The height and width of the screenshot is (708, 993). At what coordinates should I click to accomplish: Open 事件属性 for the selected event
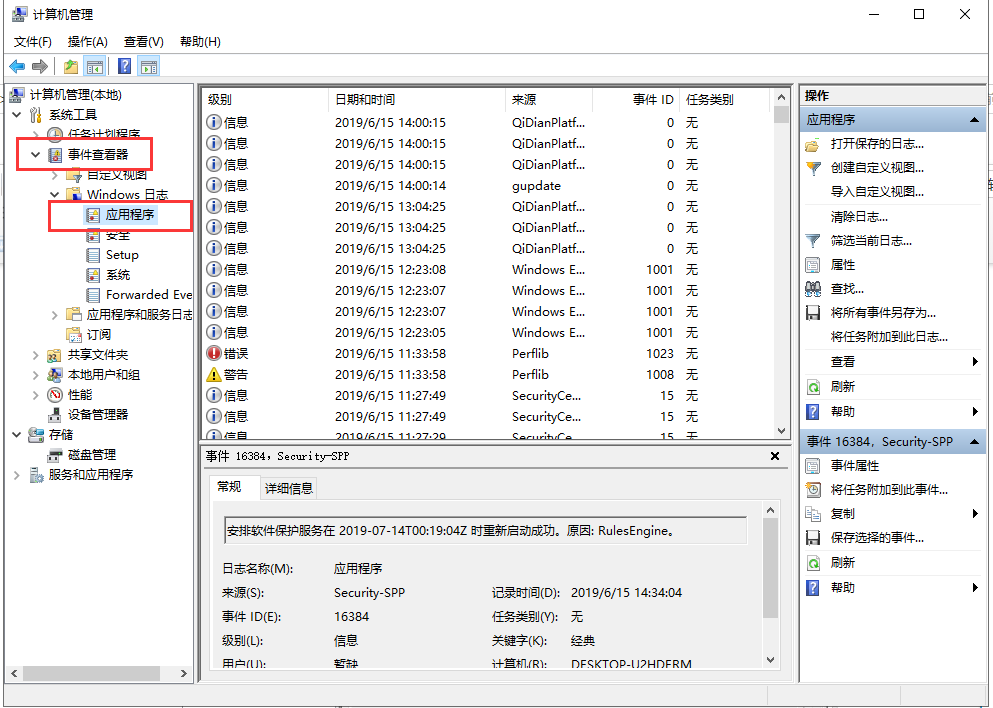tap(857, 465)
